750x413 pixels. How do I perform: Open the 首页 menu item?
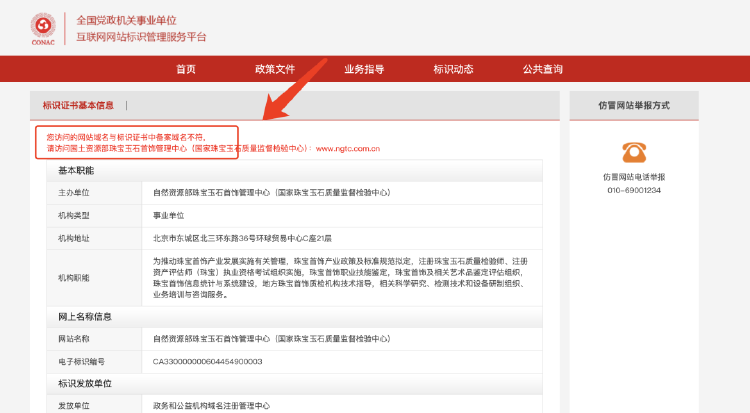point(186,69)
